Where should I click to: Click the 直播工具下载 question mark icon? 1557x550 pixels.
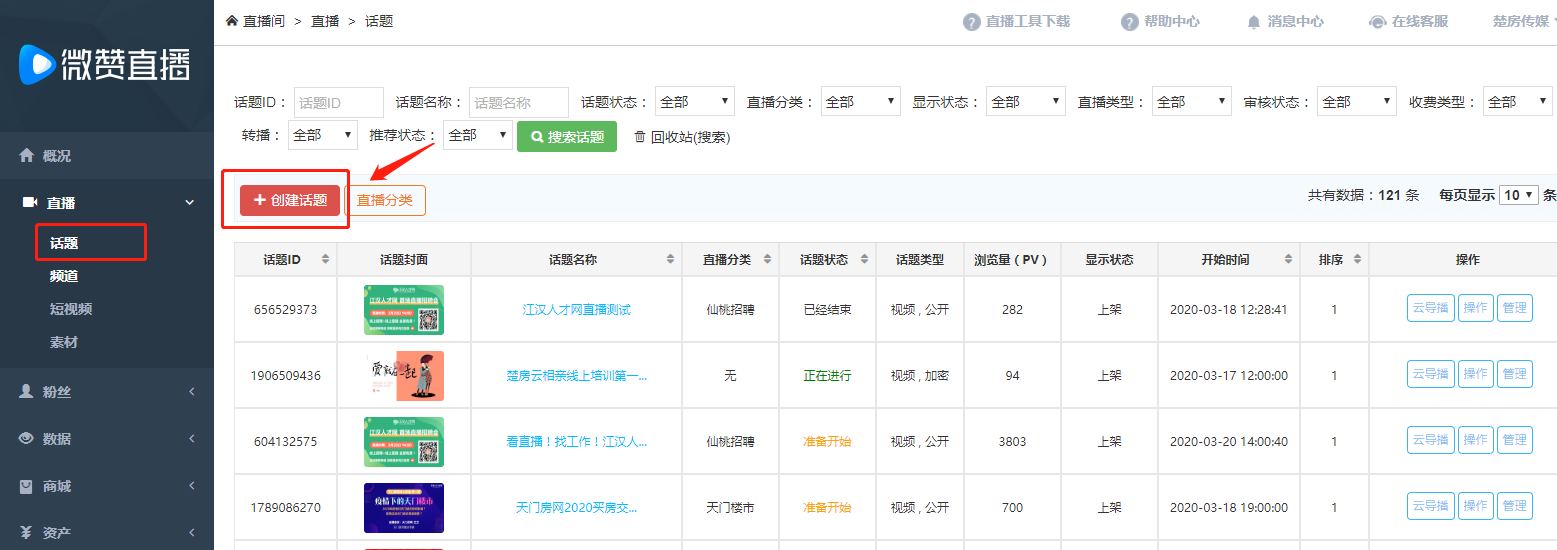coord(971,22)
